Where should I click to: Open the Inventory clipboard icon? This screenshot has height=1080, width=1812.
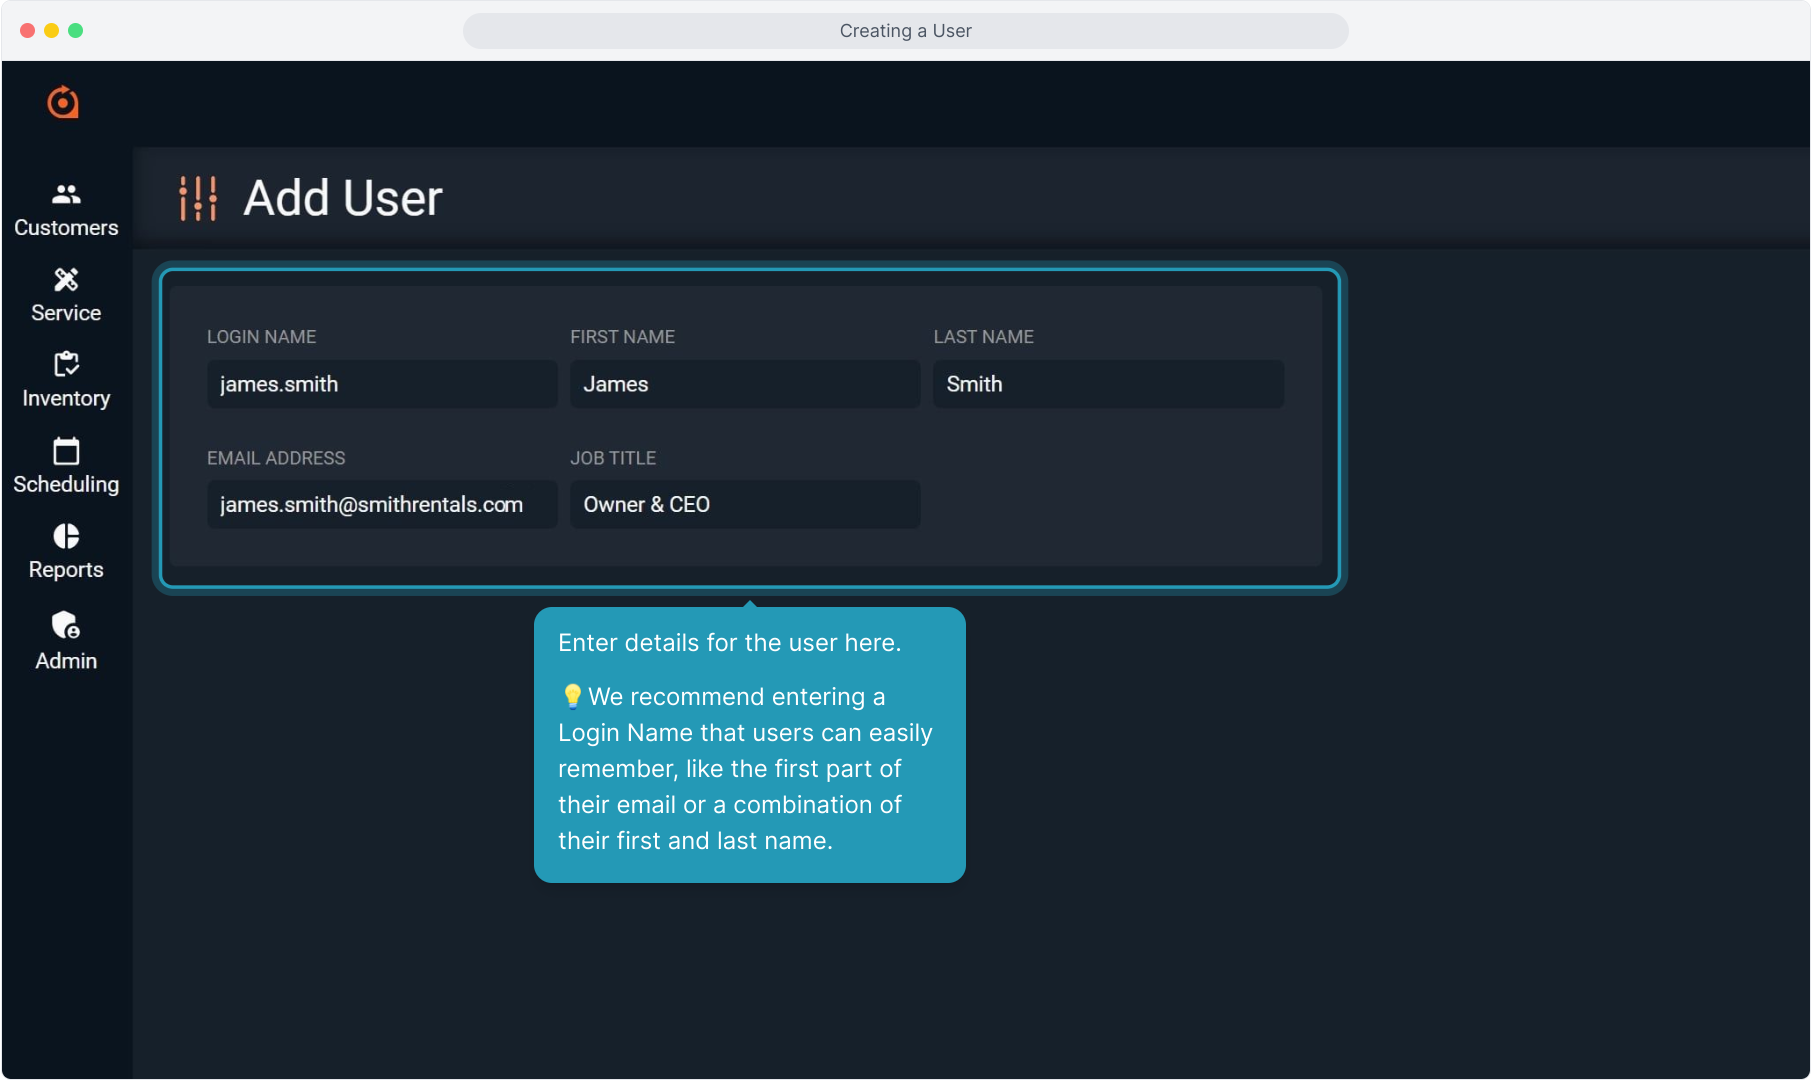66,365
